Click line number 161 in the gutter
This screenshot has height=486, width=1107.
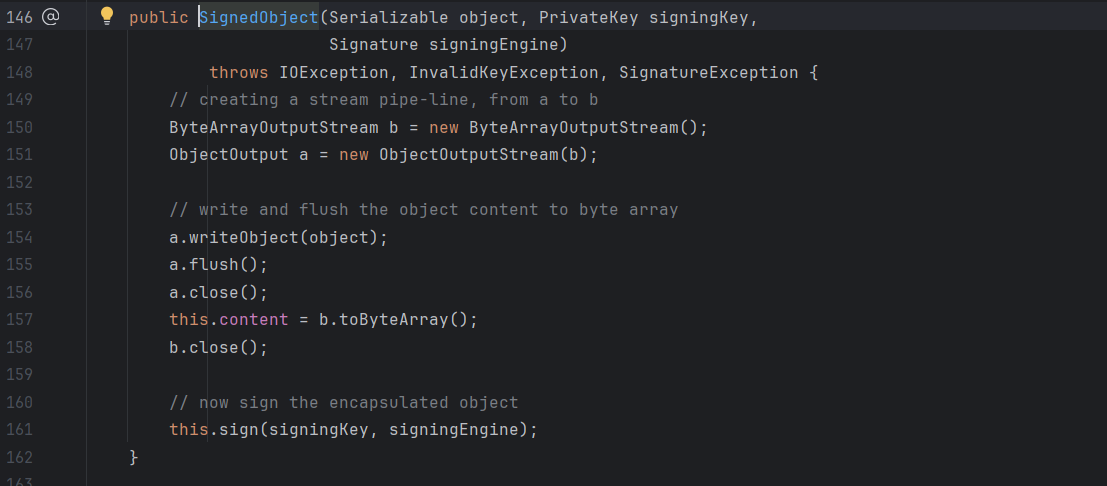click(x=19, y=430)
